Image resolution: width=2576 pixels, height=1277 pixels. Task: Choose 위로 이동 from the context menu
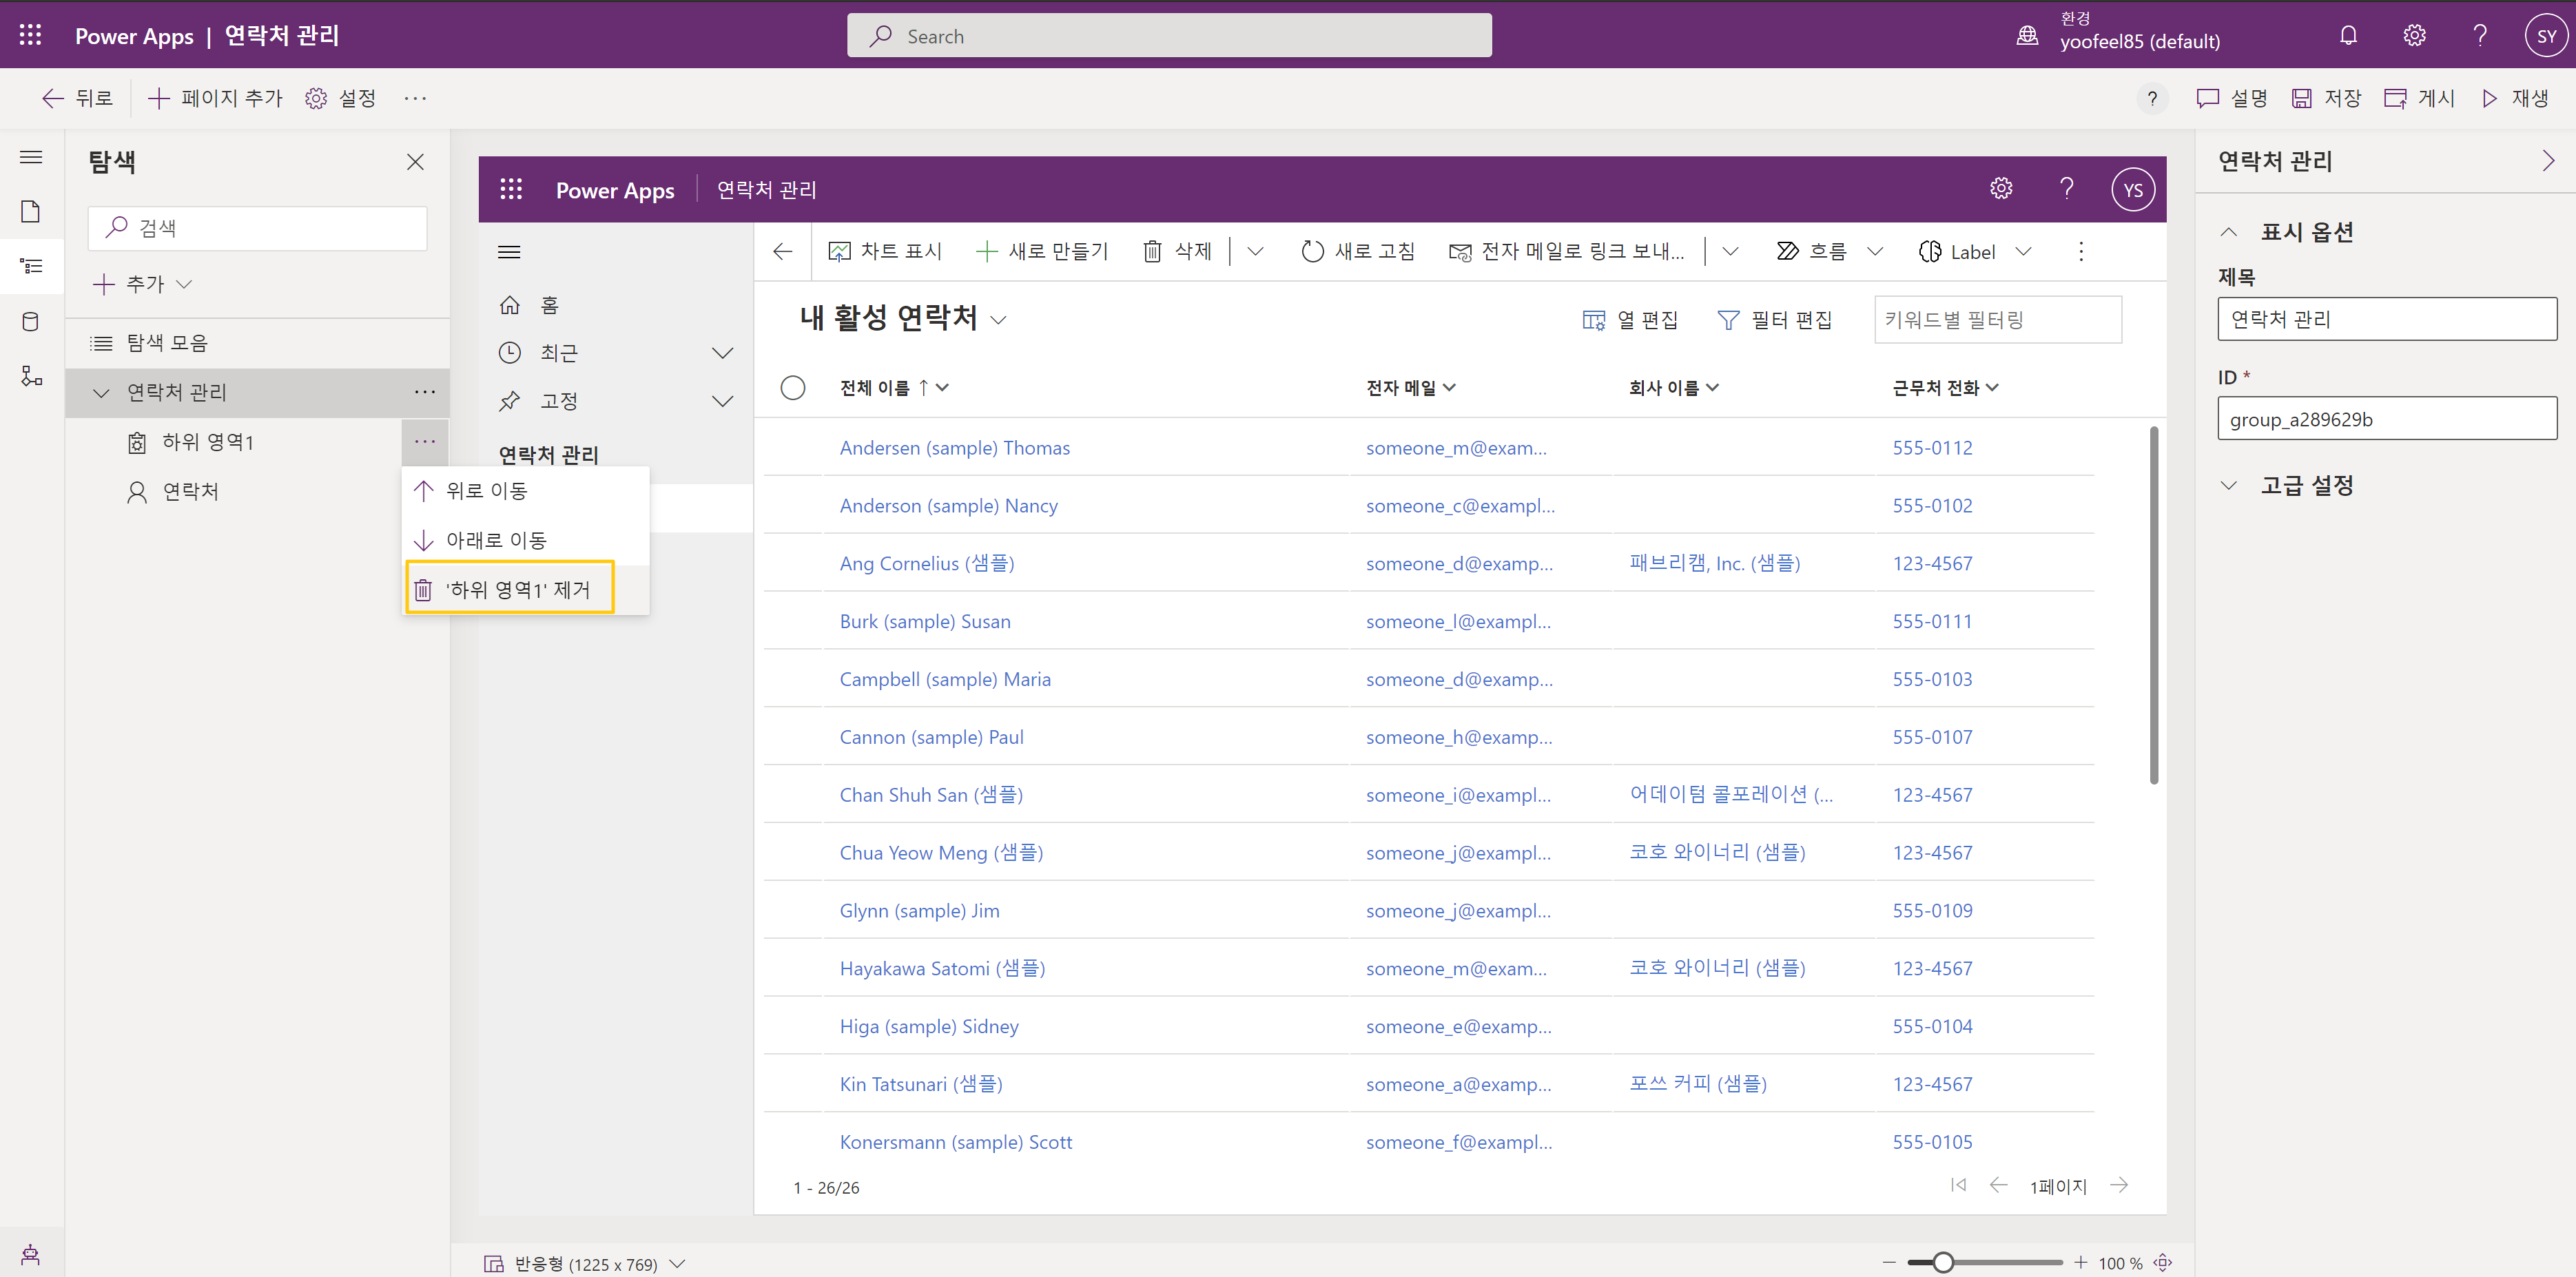click(526, 491)
